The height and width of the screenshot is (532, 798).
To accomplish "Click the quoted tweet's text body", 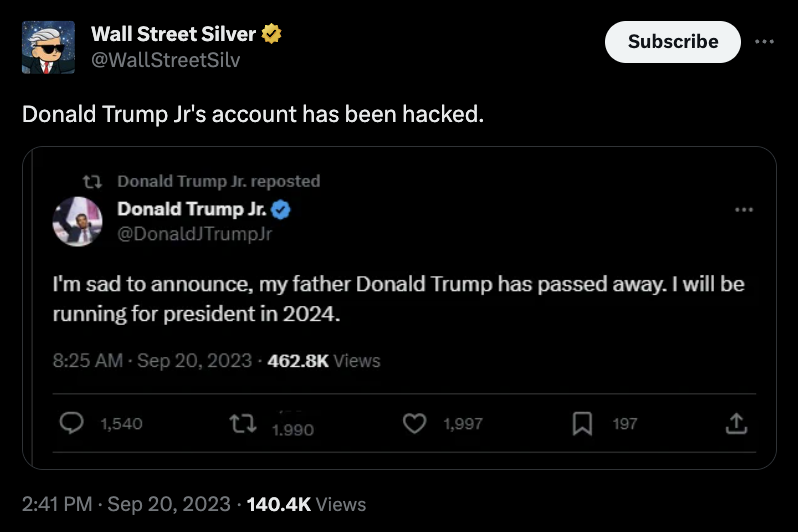I will 398,299.
